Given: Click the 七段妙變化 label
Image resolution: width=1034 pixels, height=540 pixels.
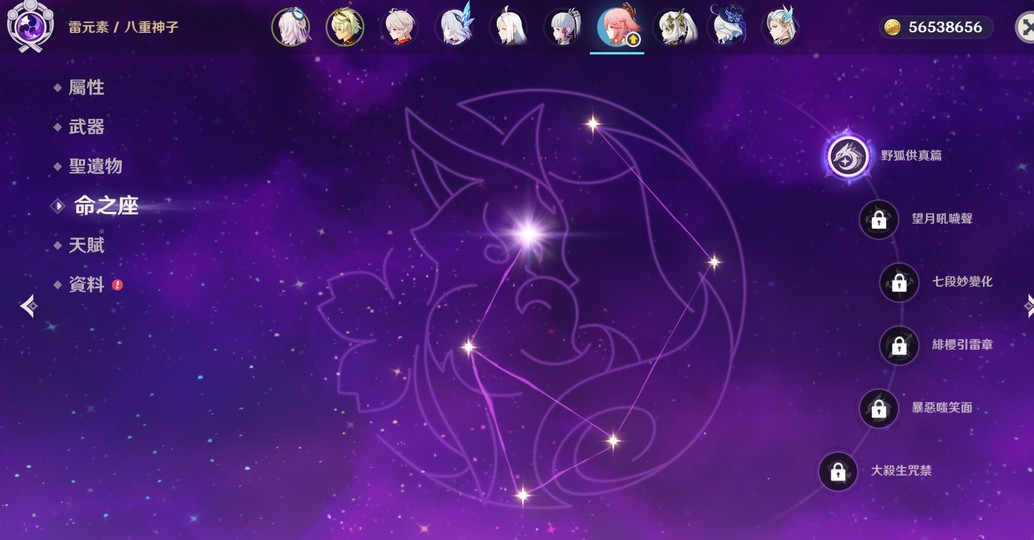Looking at the screenshot, I should coord(962,282).
